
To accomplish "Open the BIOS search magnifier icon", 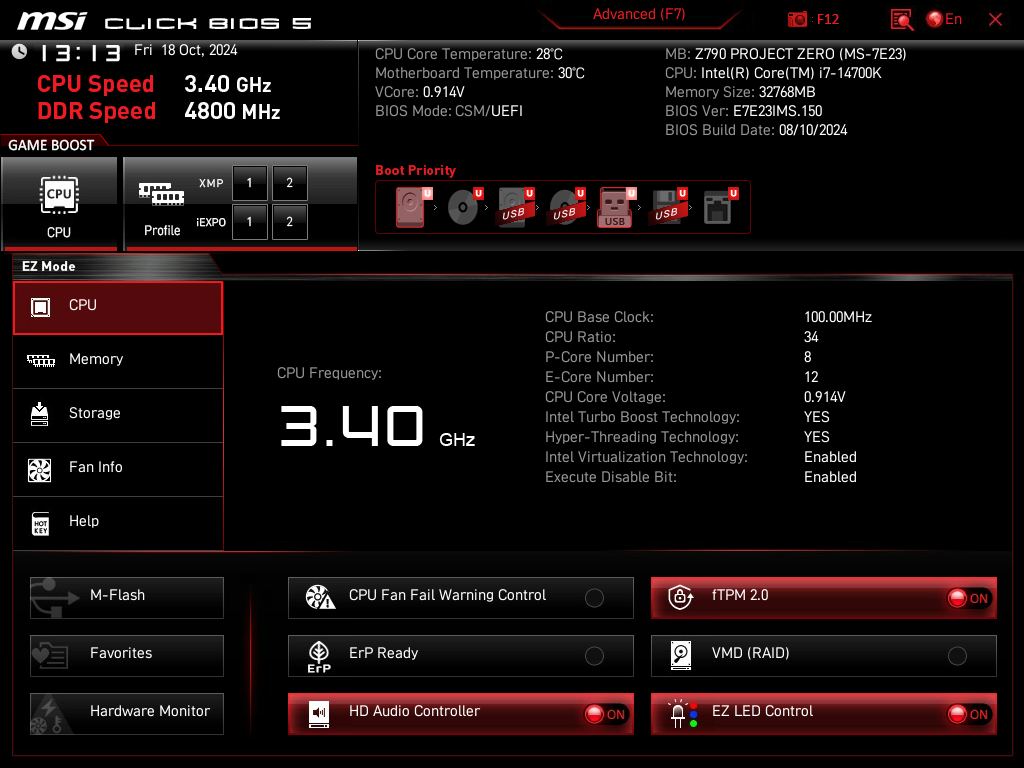I will pyautogui.click(x=901, y=20).
